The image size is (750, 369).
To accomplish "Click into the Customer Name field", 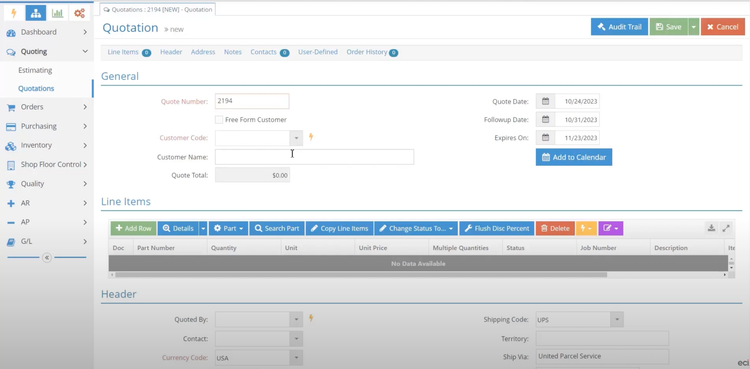I will click(314, 157).
